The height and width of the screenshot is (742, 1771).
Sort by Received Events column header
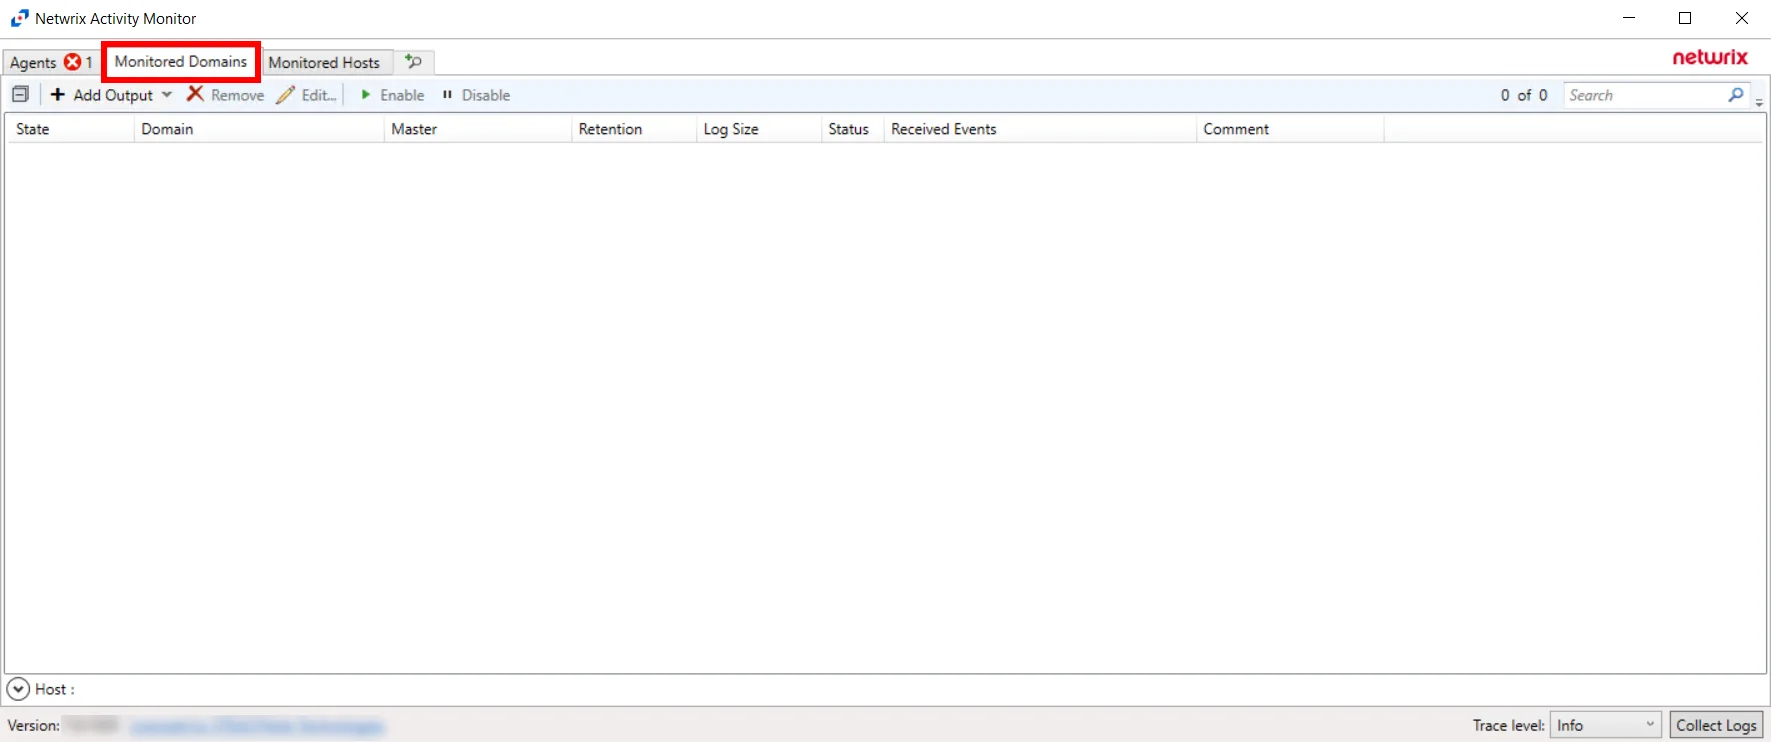(x=1040, y=129)
